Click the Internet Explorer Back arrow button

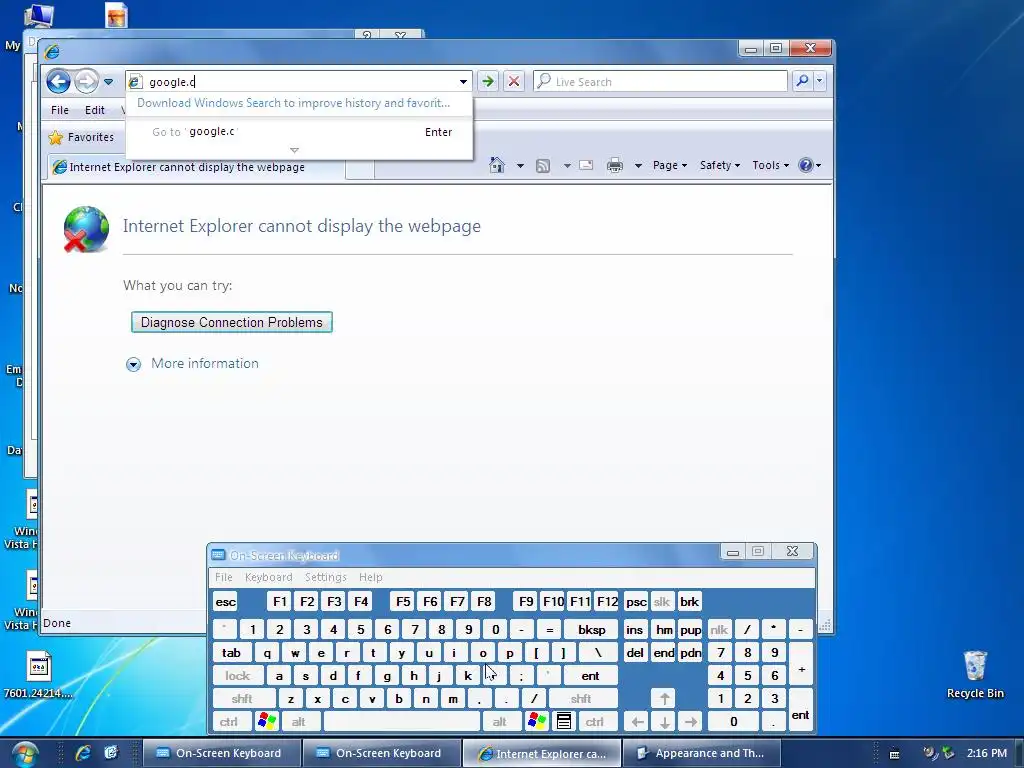click(x=59, y=82)
